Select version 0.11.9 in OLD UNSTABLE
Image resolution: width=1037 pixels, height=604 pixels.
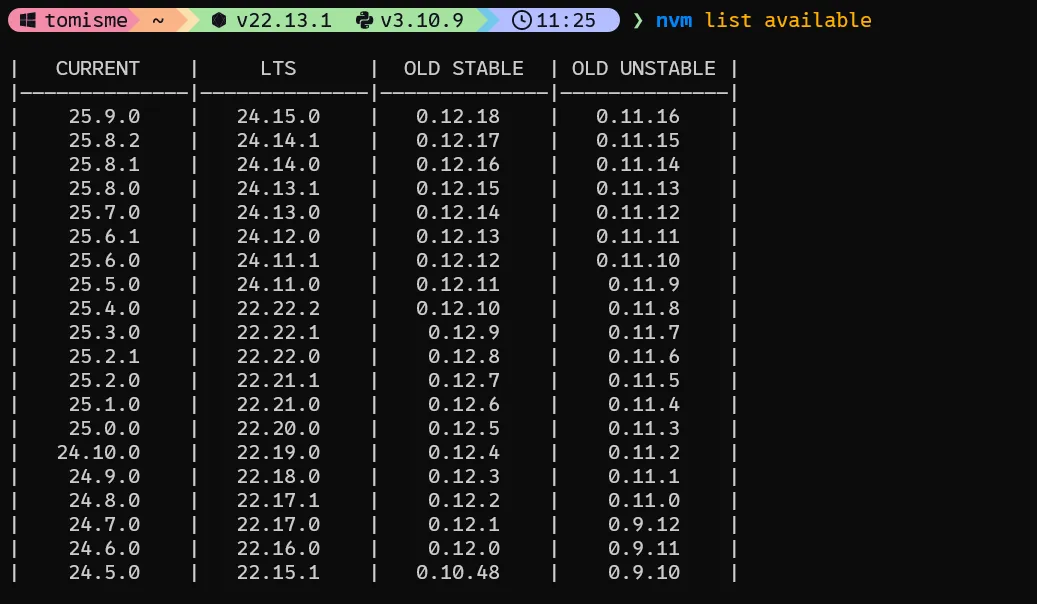tap(644, 284)
